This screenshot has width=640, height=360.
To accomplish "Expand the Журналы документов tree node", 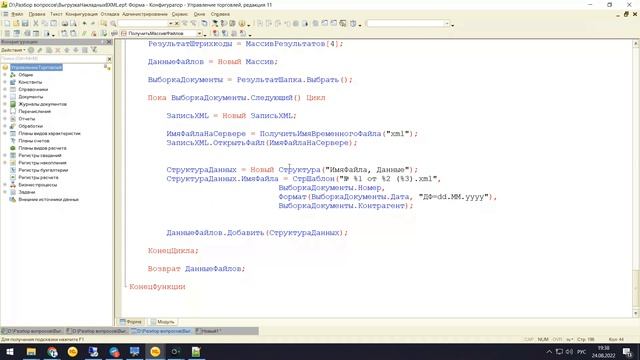I will tap(5, 104).
